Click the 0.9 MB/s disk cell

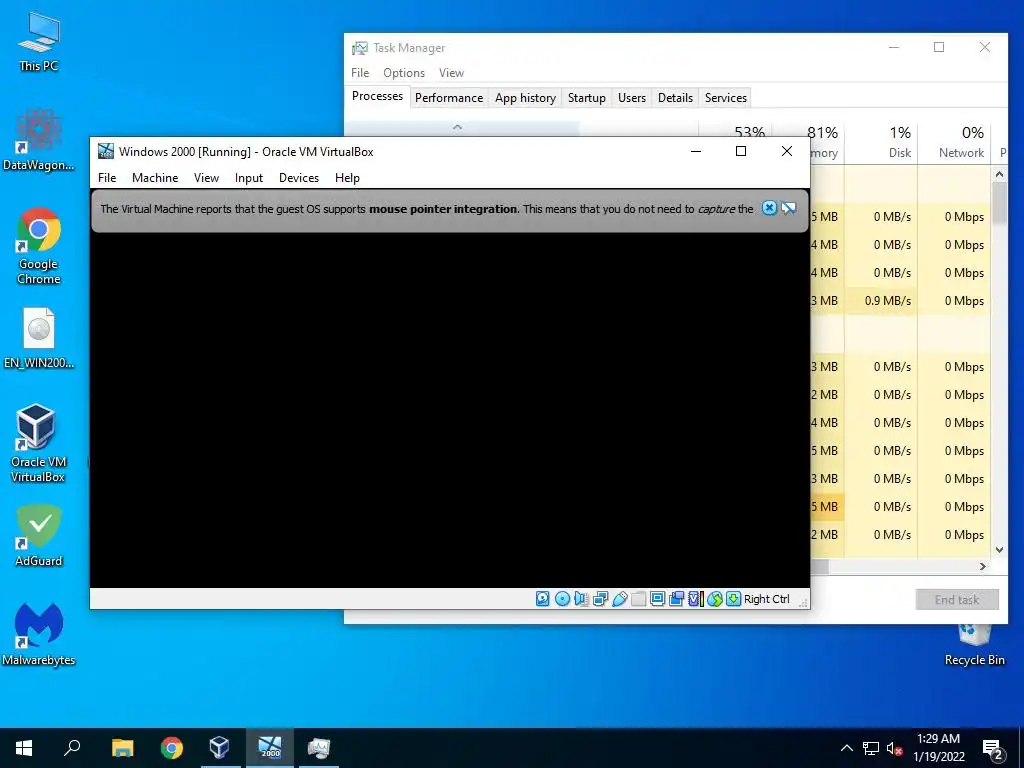tap(881, 301)
